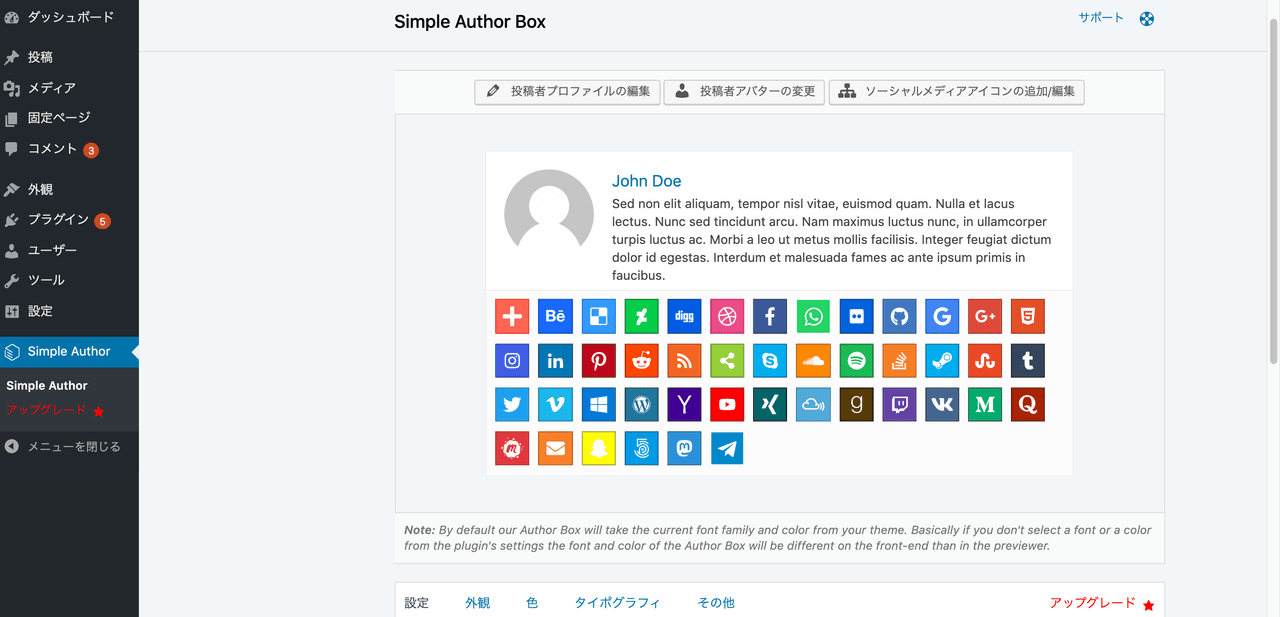Open the John Doe author link
The height and width of the screenshot is (617, 1280).
tap(646, 181)
